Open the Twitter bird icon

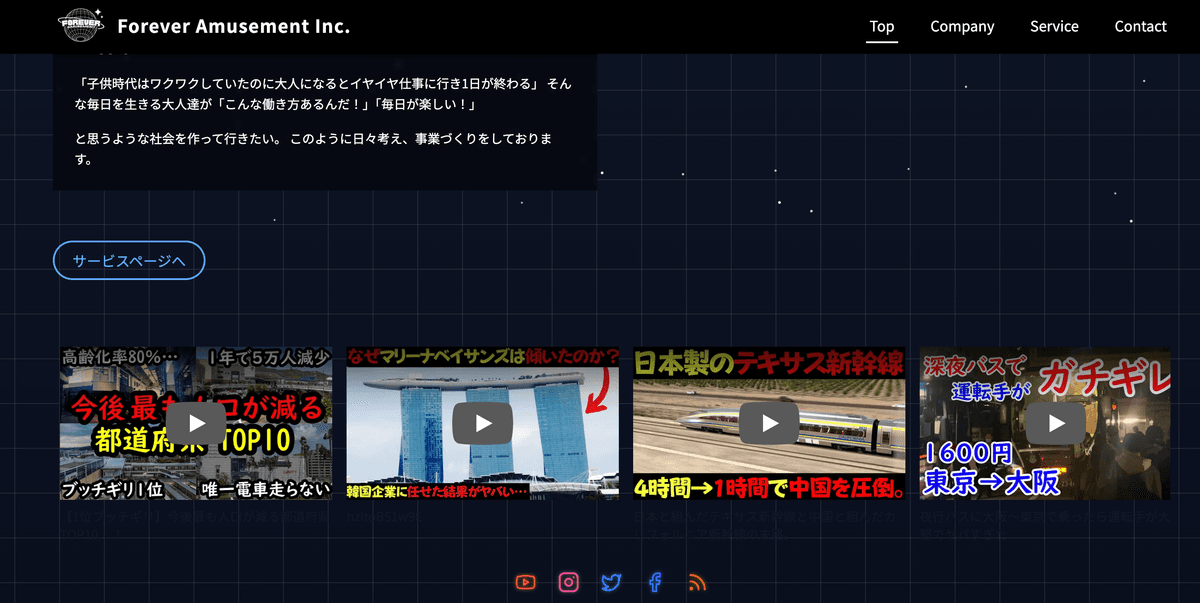[612, 582]
